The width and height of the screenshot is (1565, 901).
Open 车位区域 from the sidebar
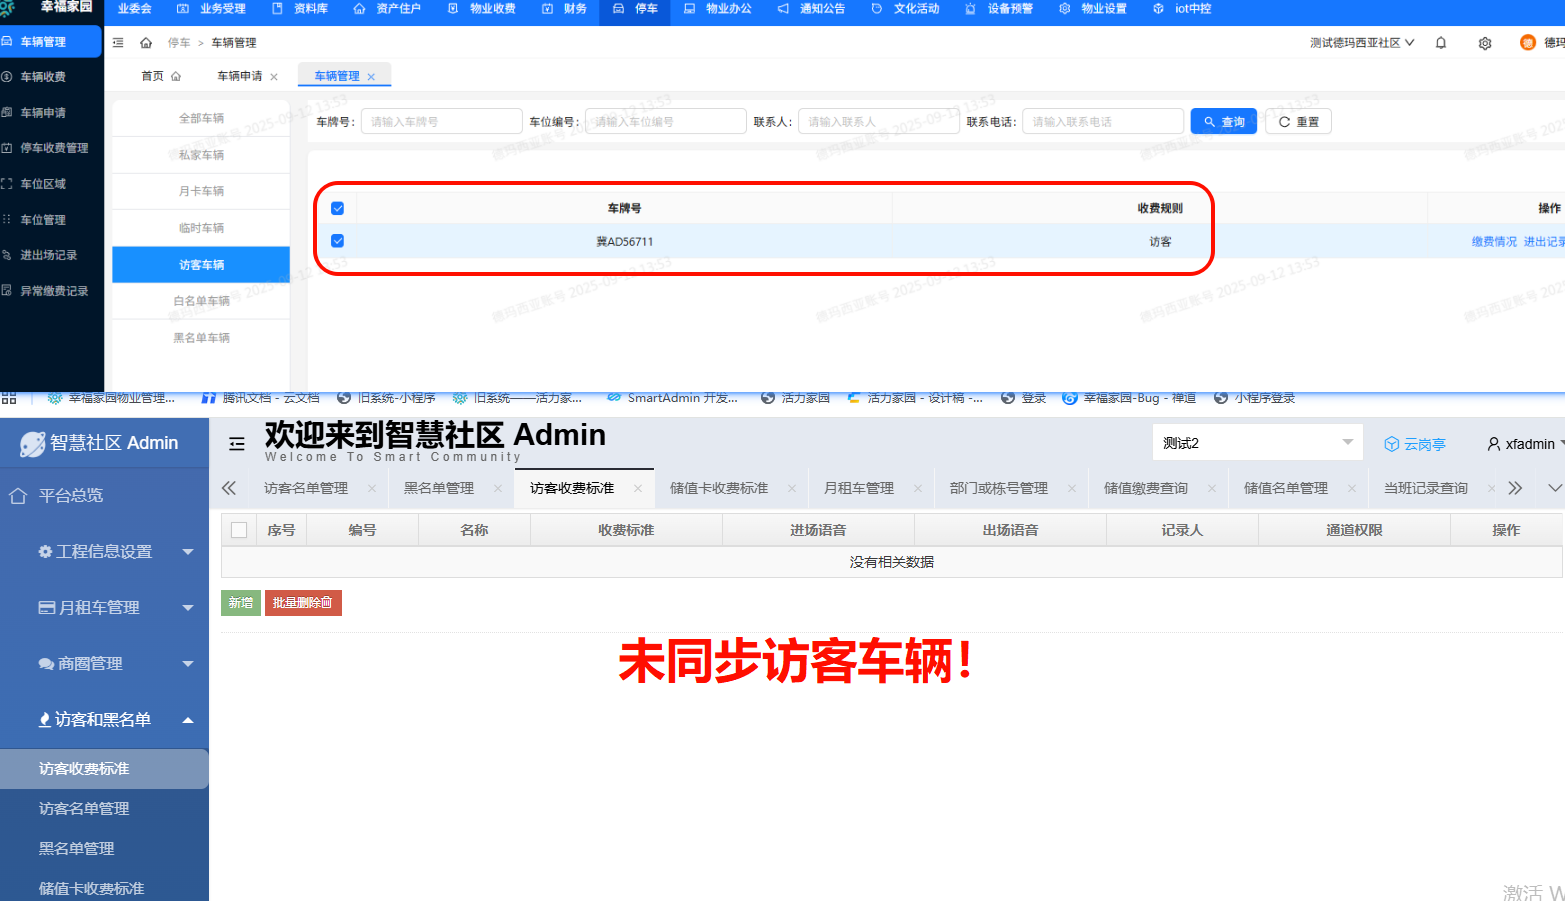[x=52, y=183]
